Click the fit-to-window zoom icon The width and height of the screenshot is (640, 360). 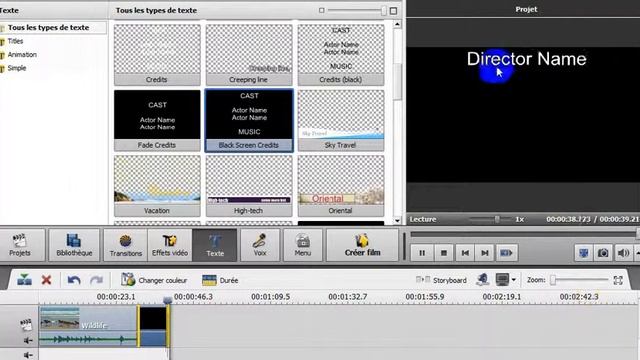618,280
